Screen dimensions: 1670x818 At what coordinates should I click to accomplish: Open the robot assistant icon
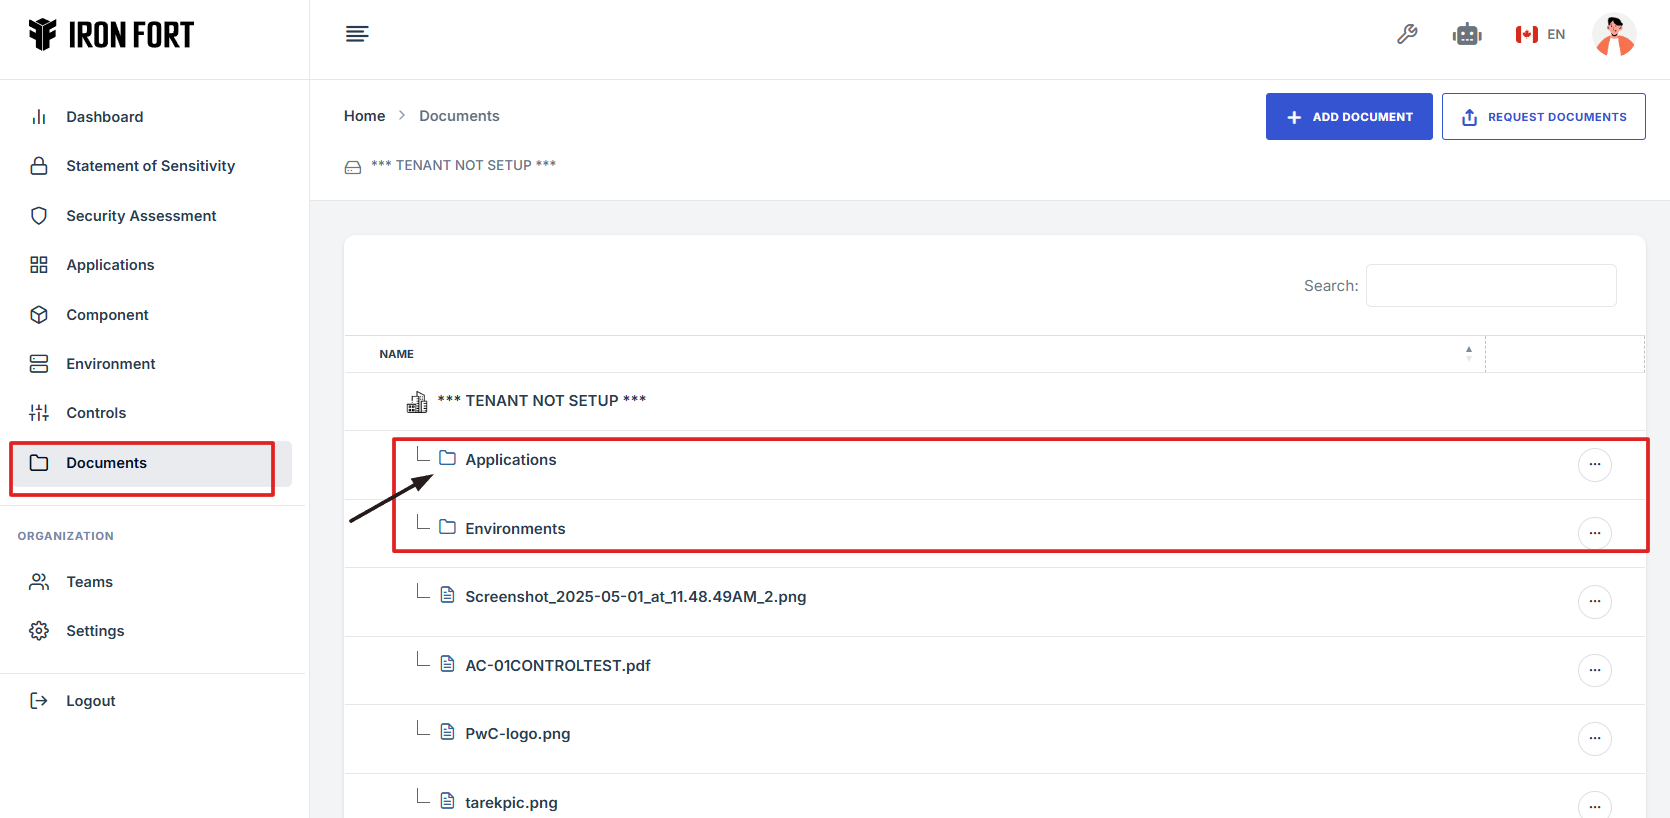pos(1467,35)
